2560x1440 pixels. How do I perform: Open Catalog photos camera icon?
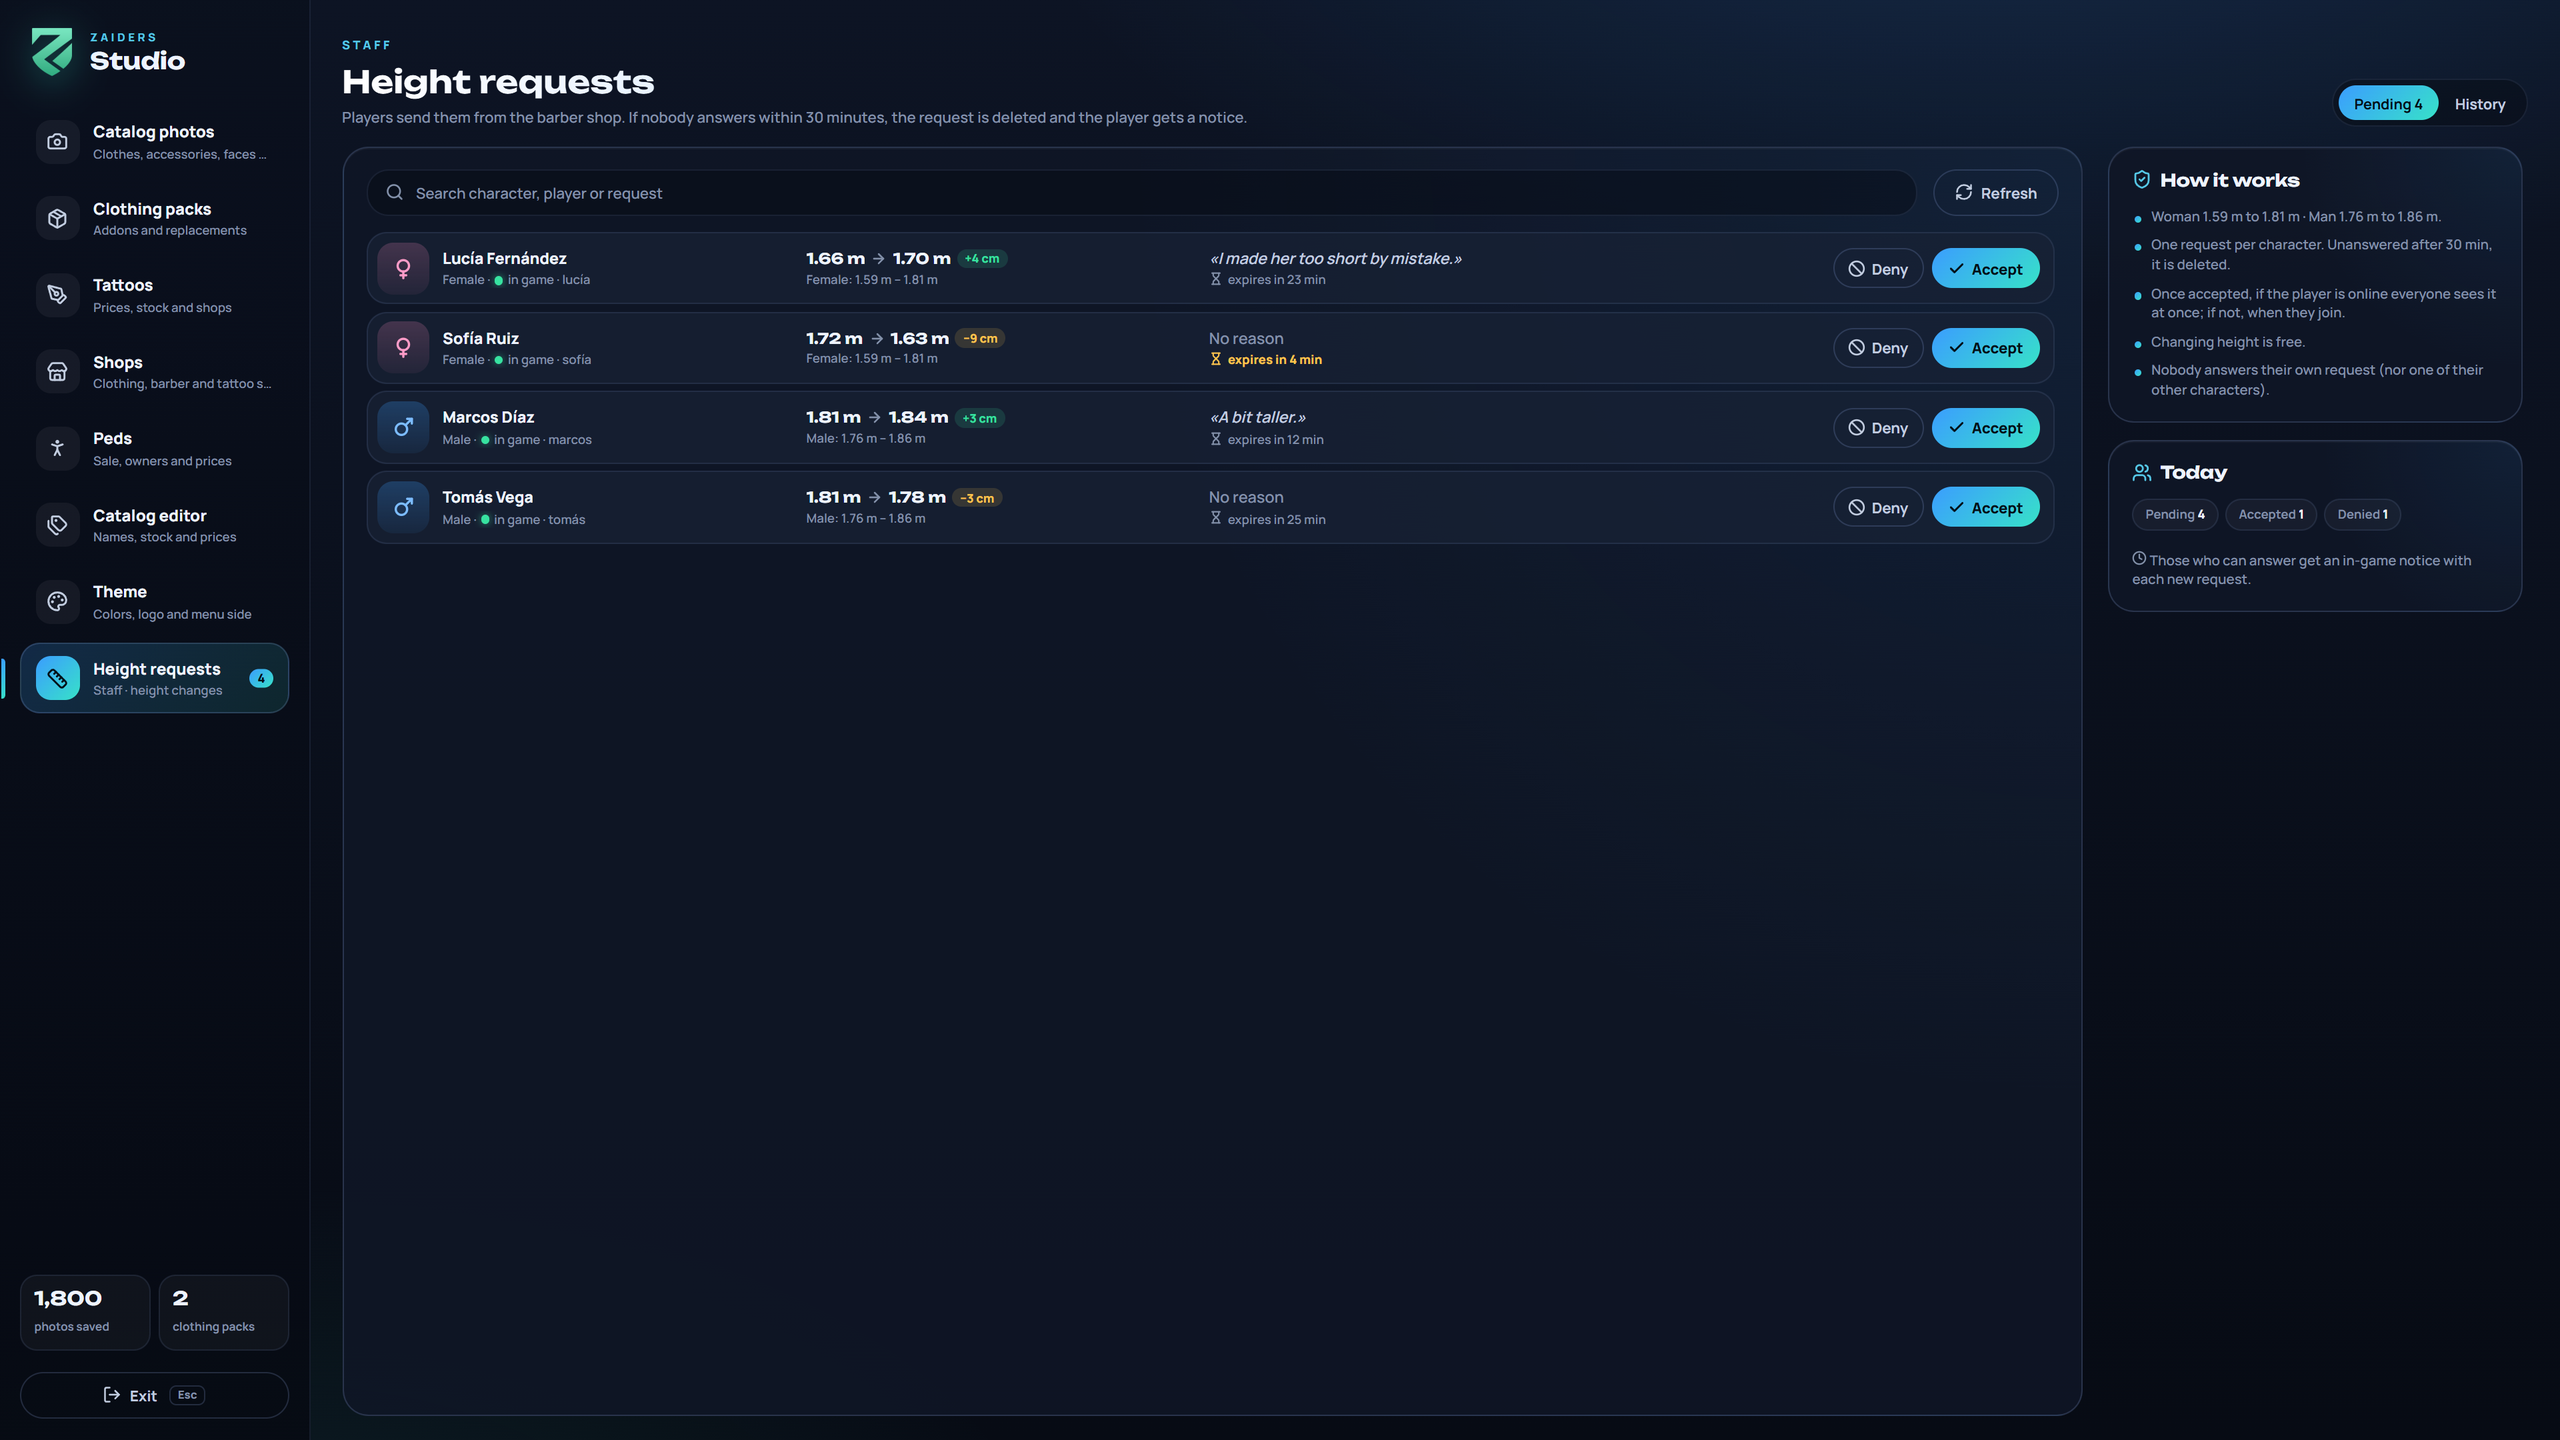click(x=57, y=142)
